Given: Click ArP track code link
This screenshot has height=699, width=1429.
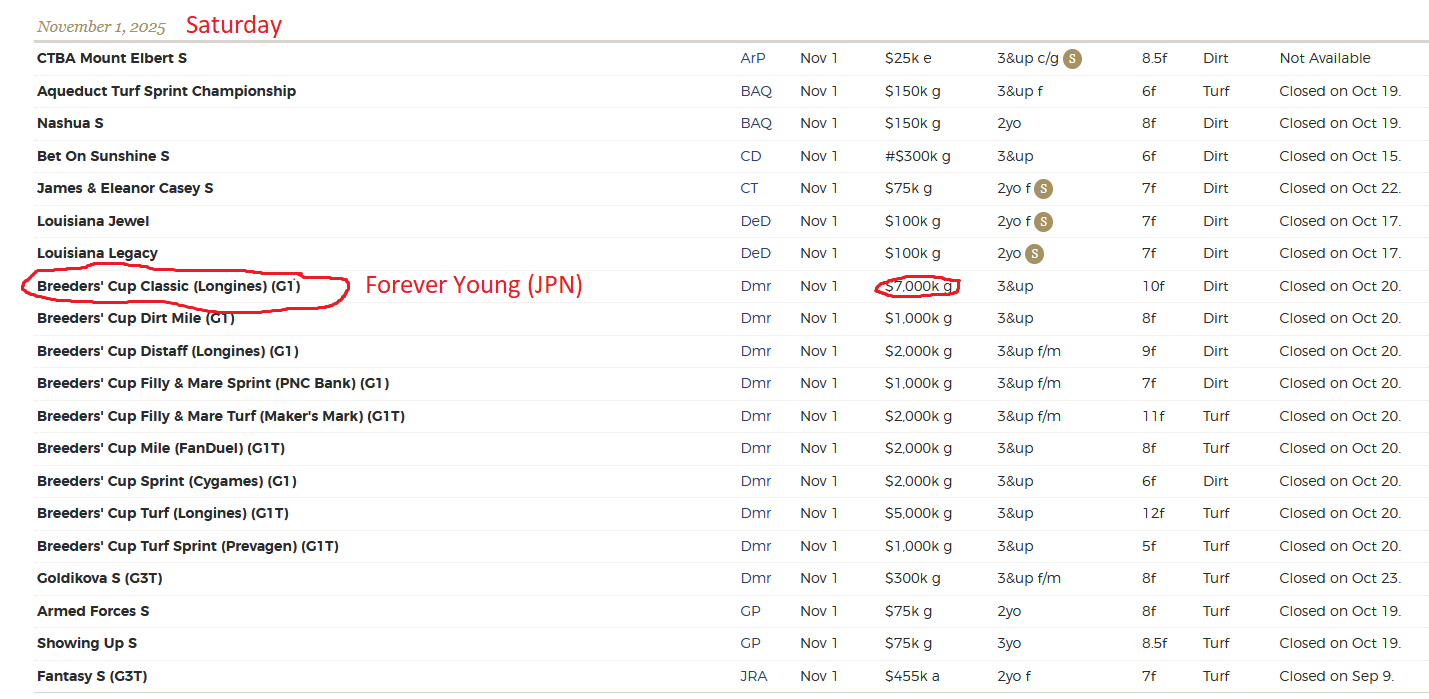Looking at the screenshot, I should coord(753,58).
